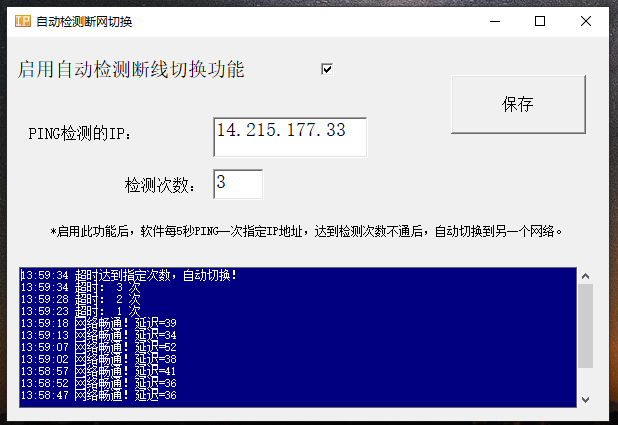Click the window title text 自动检测断网切换

(x=84, y=21)
